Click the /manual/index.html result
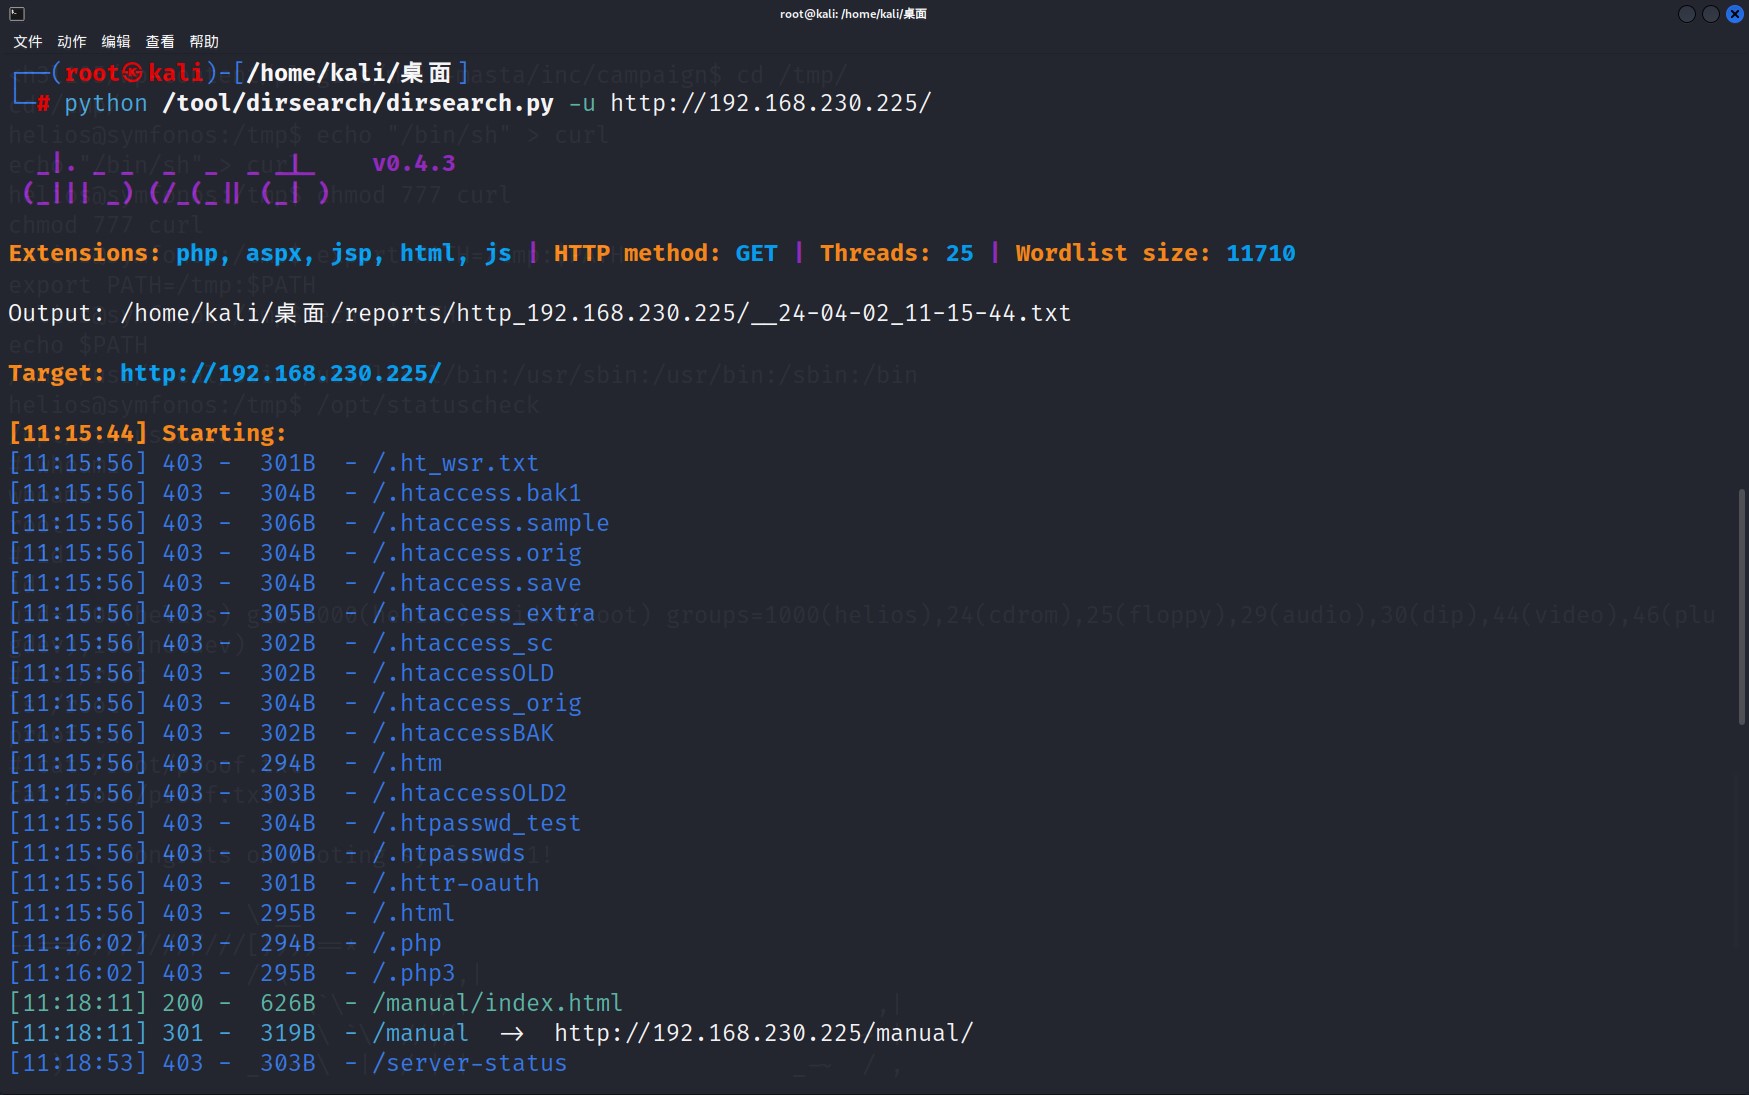The width and height of the screenshot is (1749, 1095). click(497, 1003)
